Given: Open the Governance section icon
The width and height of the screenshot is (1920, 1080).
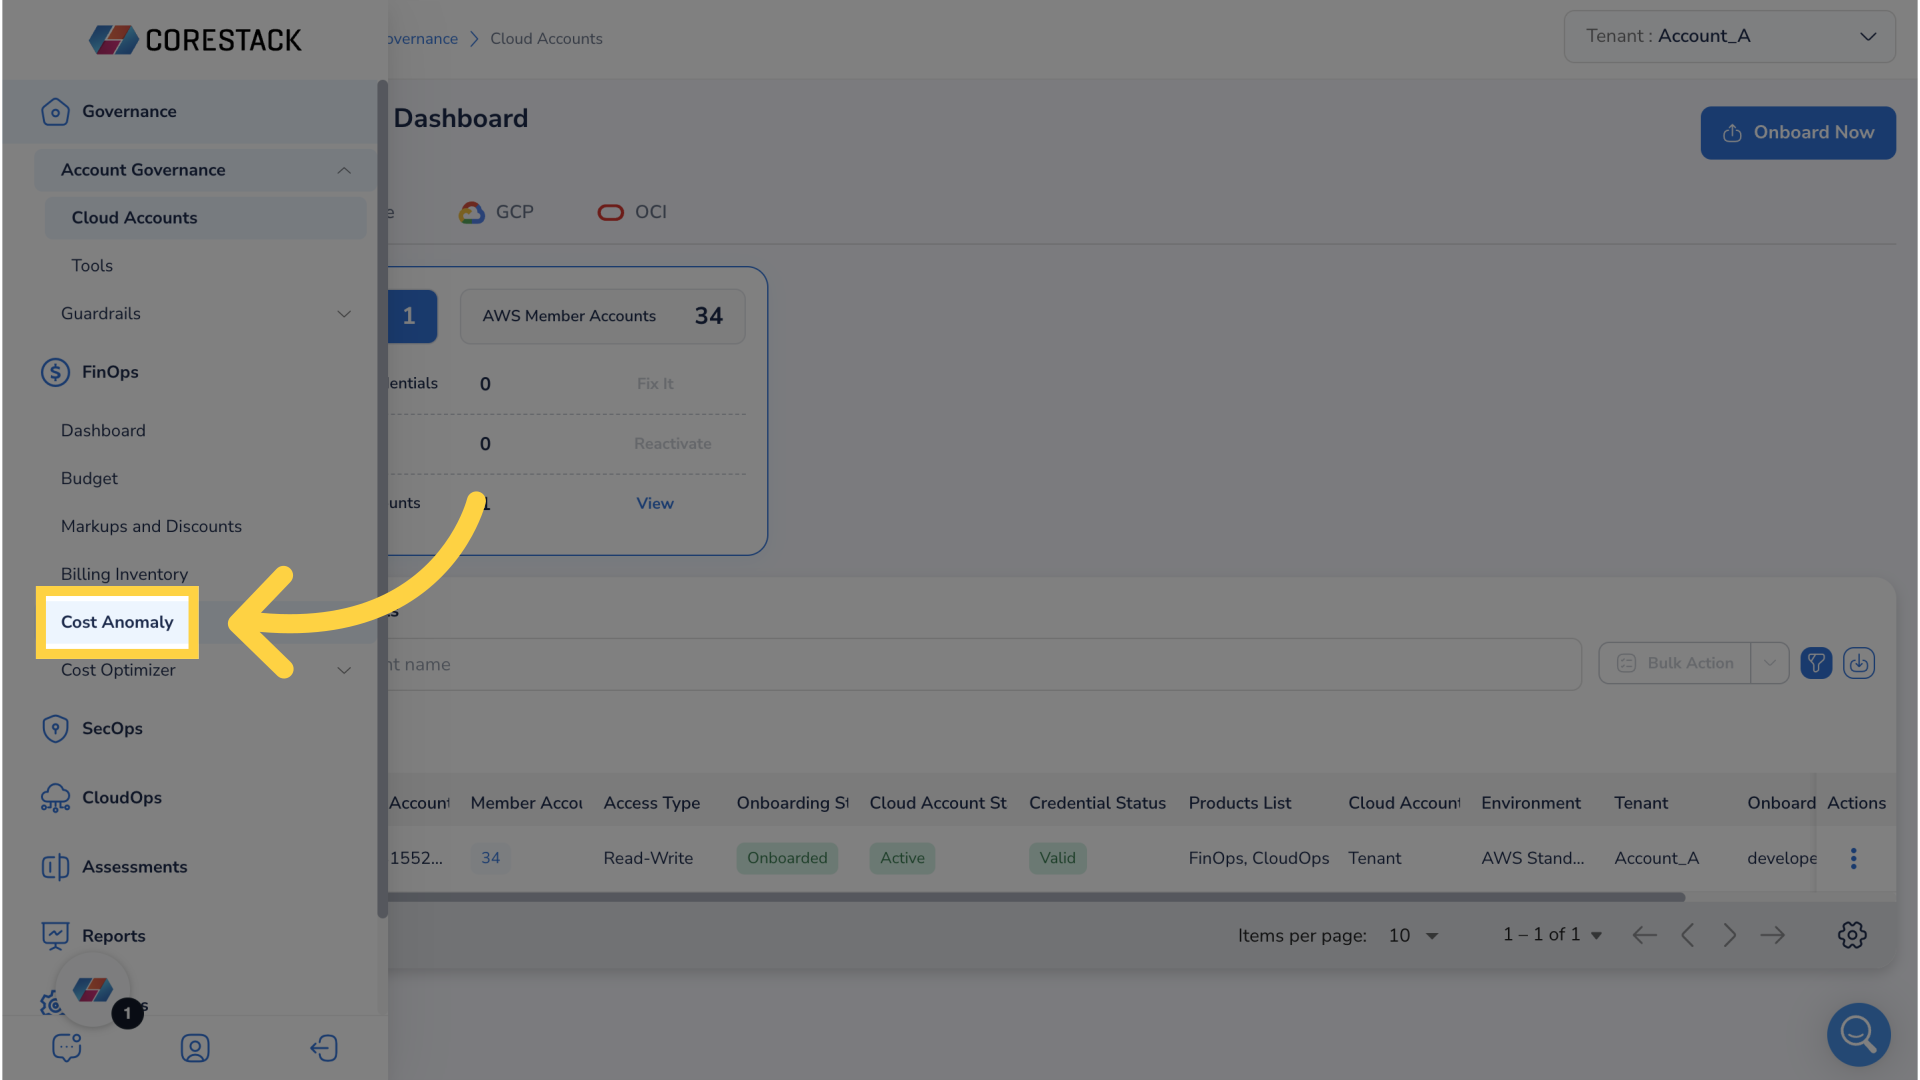Looking at the screenshot, I should click(x=55, y=112).
